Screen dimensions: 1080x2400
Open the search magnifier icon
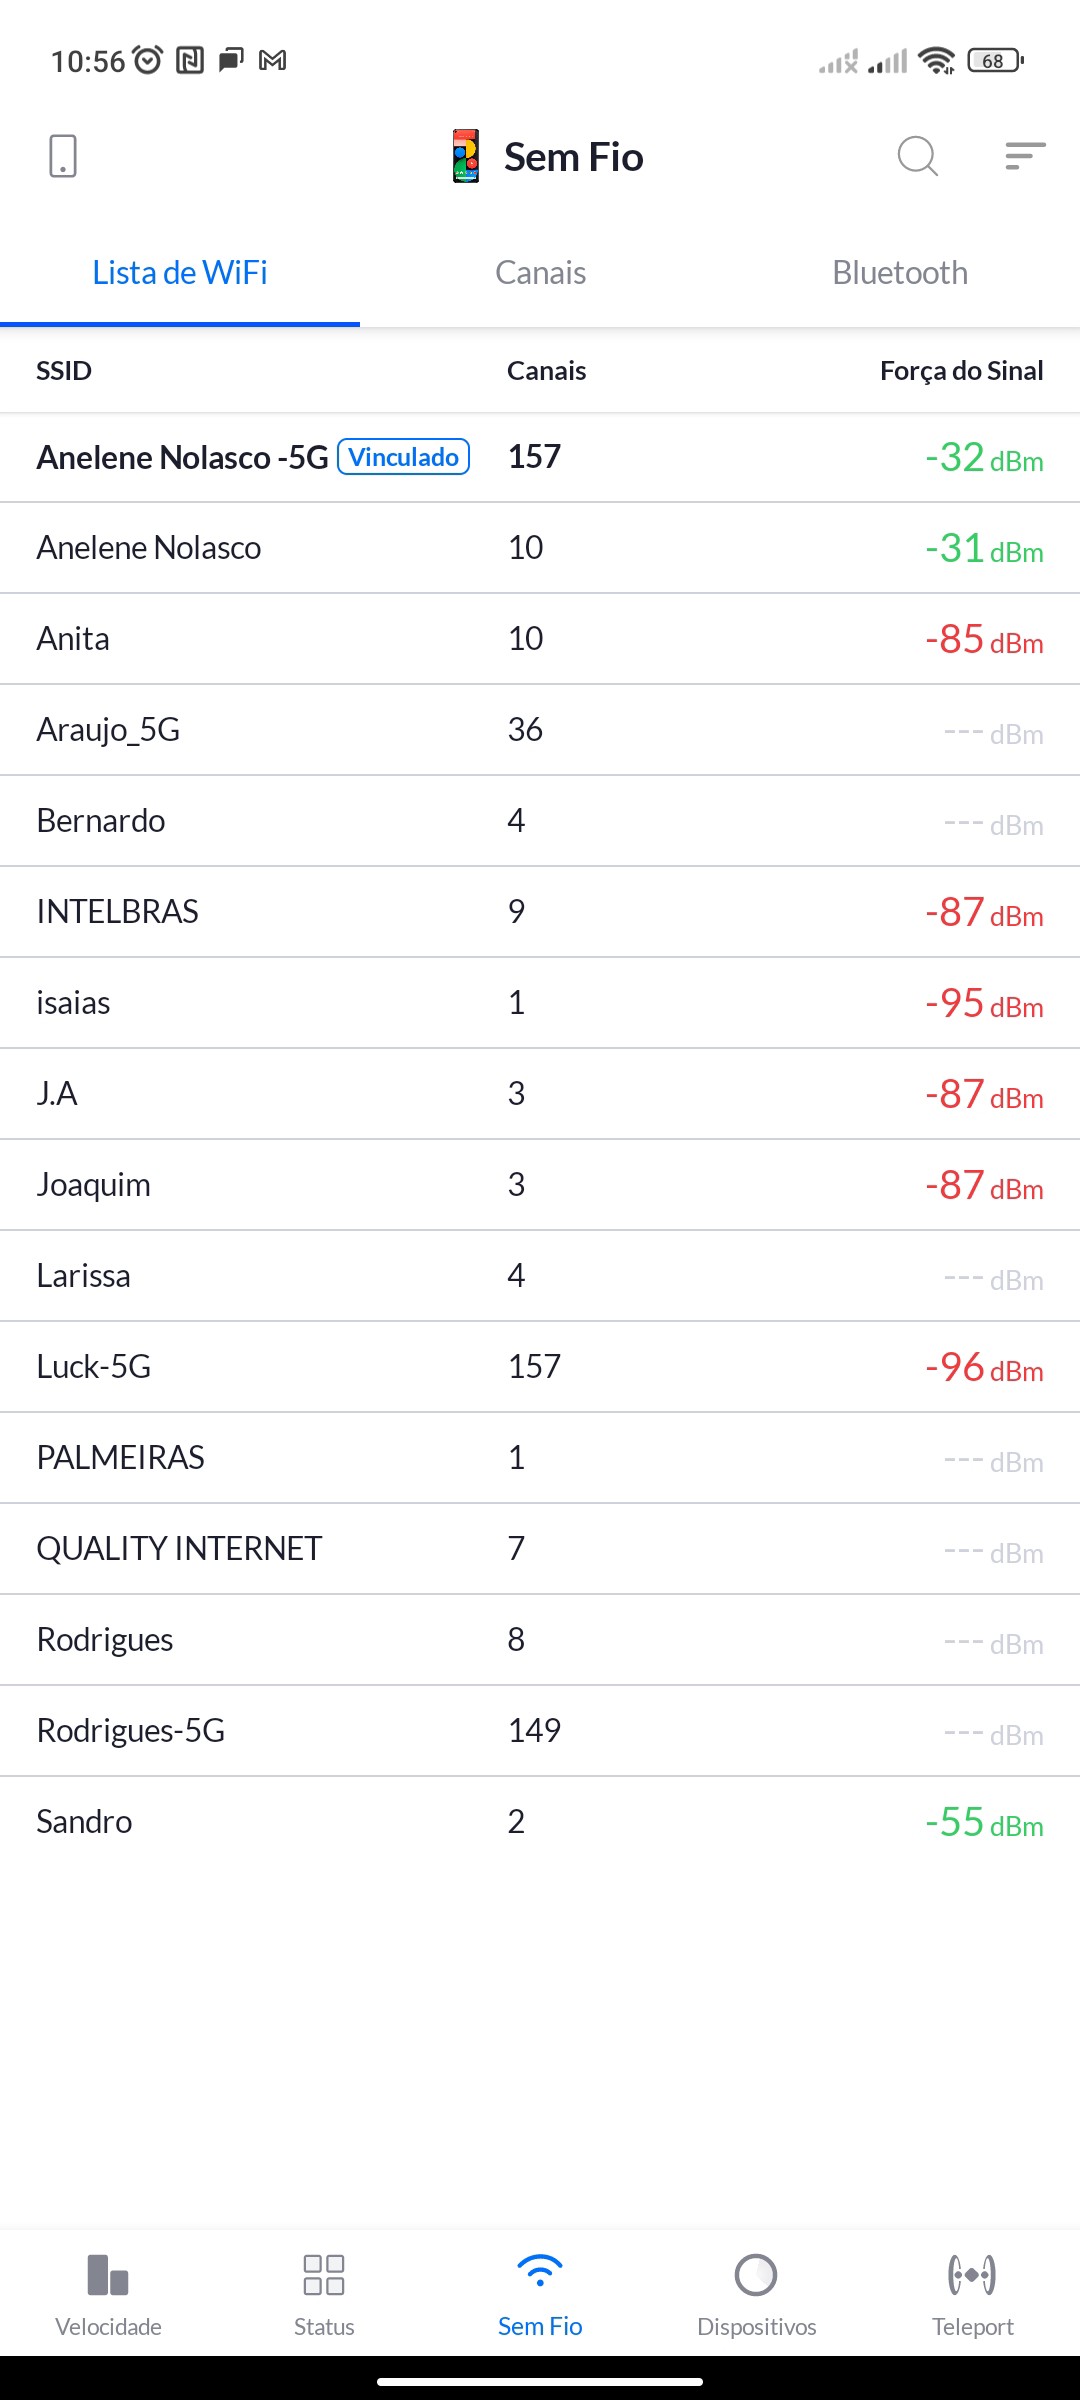(917, 157)
